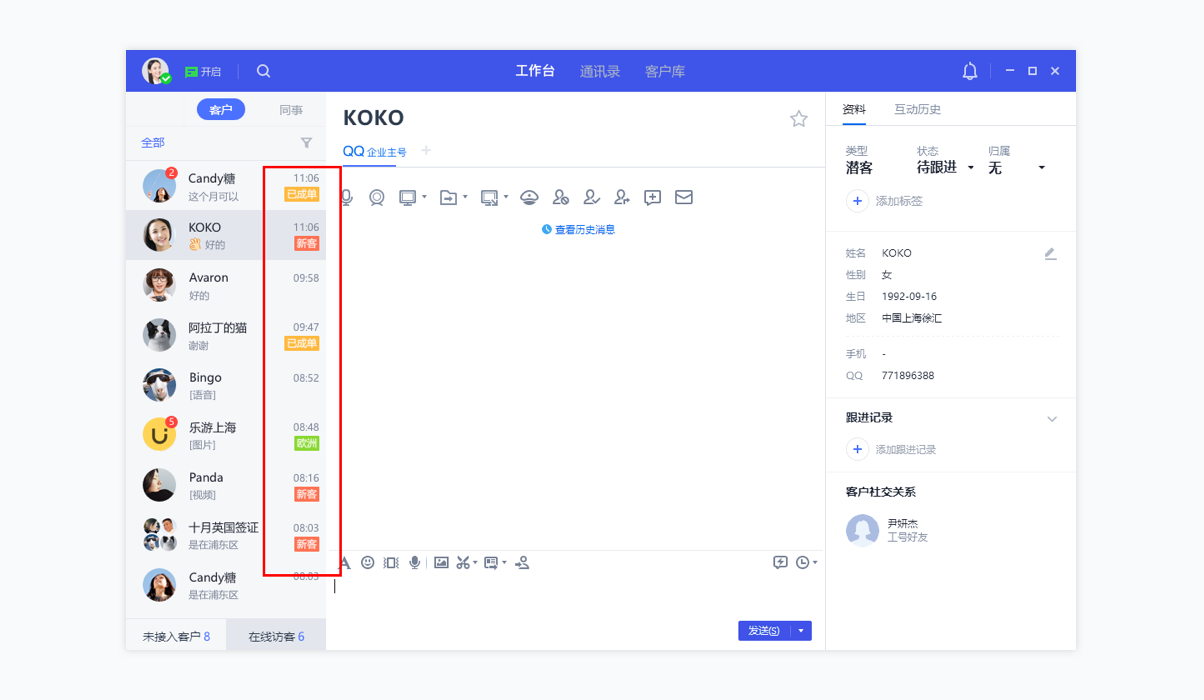The width and height of the screenshot is (1204, 700).
Task: Show 在线访客 list
Action: (x=276, y=636)
